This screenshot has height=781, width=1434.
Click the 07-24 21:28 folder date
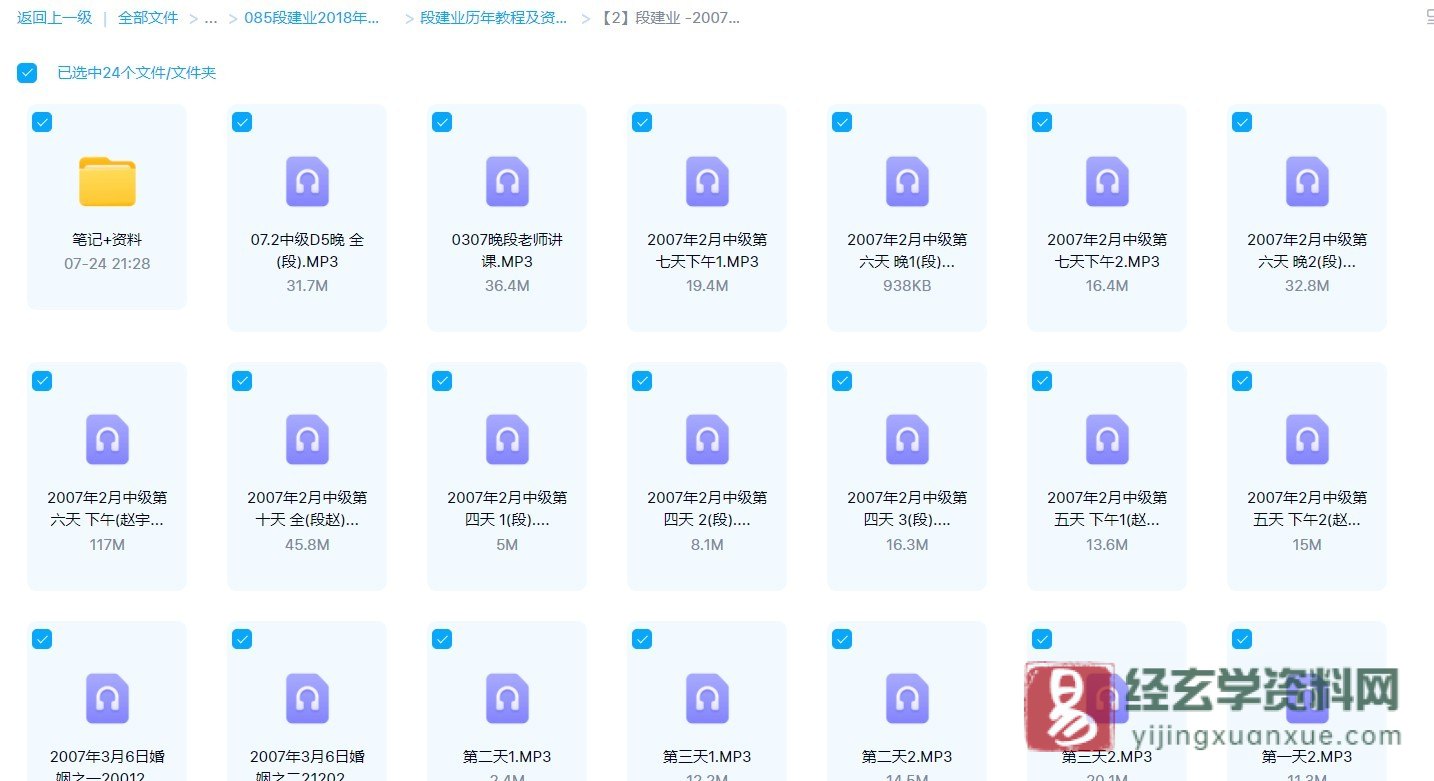coord(107,264)
